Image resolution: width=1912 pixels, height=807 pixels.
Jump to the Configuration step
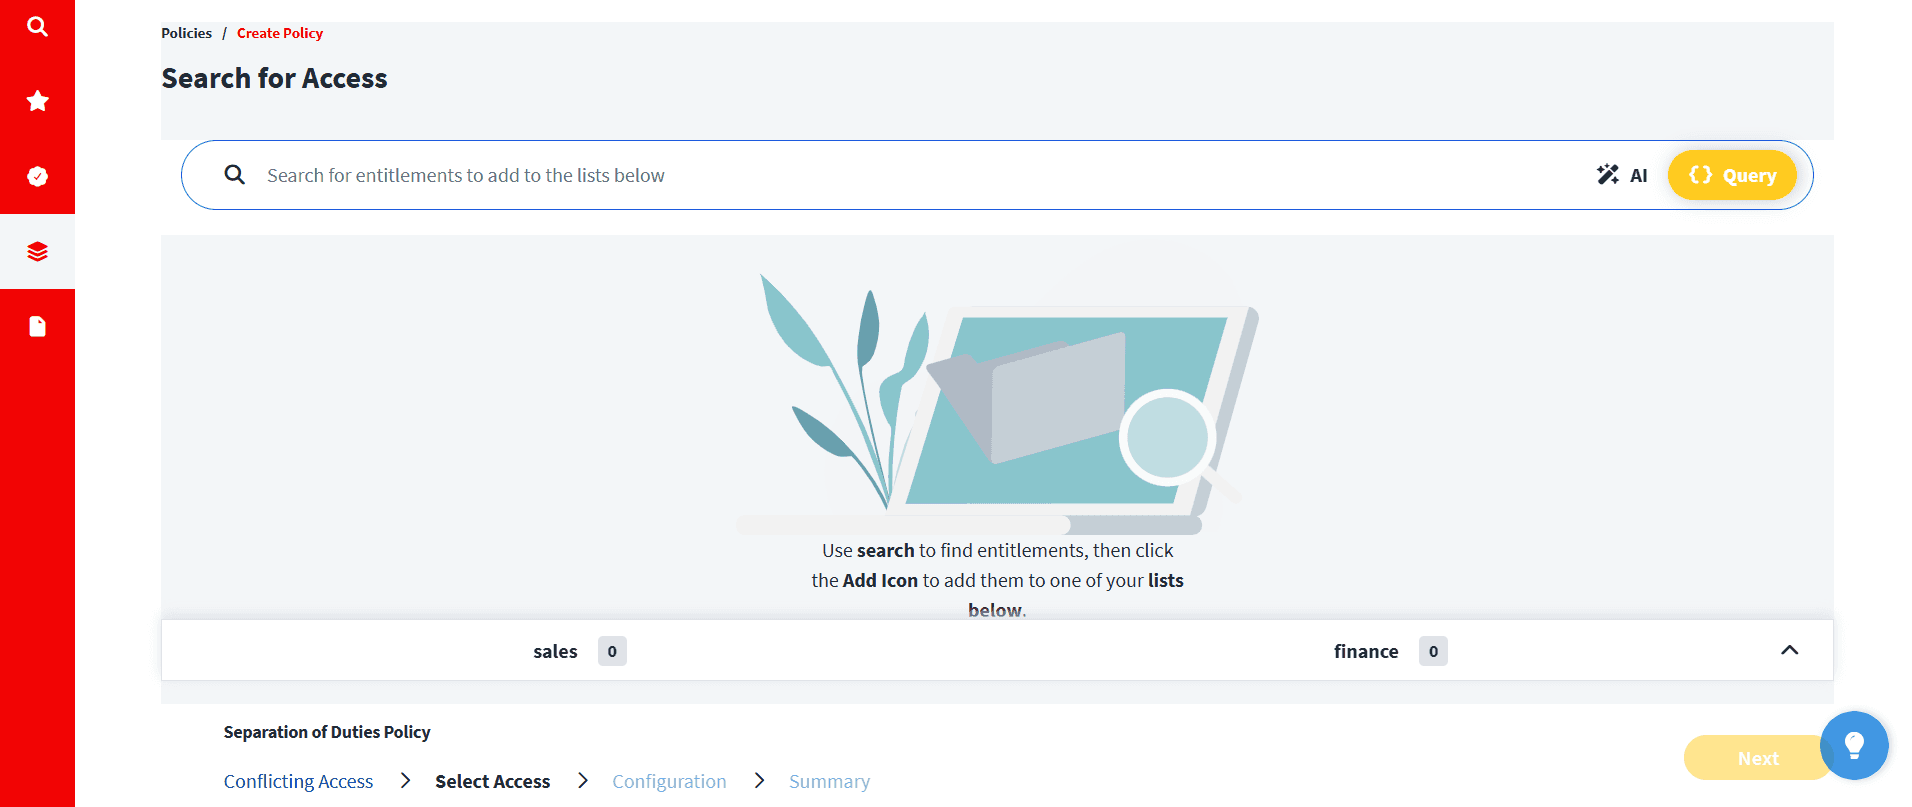[x=669, y=781]
